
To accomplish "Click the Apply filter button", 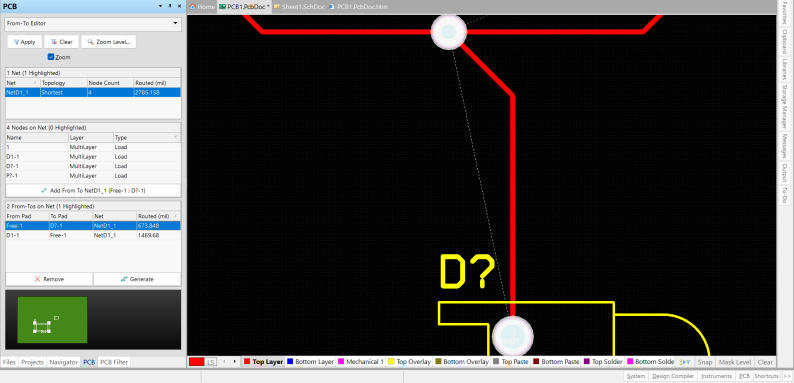I will [x=24, y=42].
